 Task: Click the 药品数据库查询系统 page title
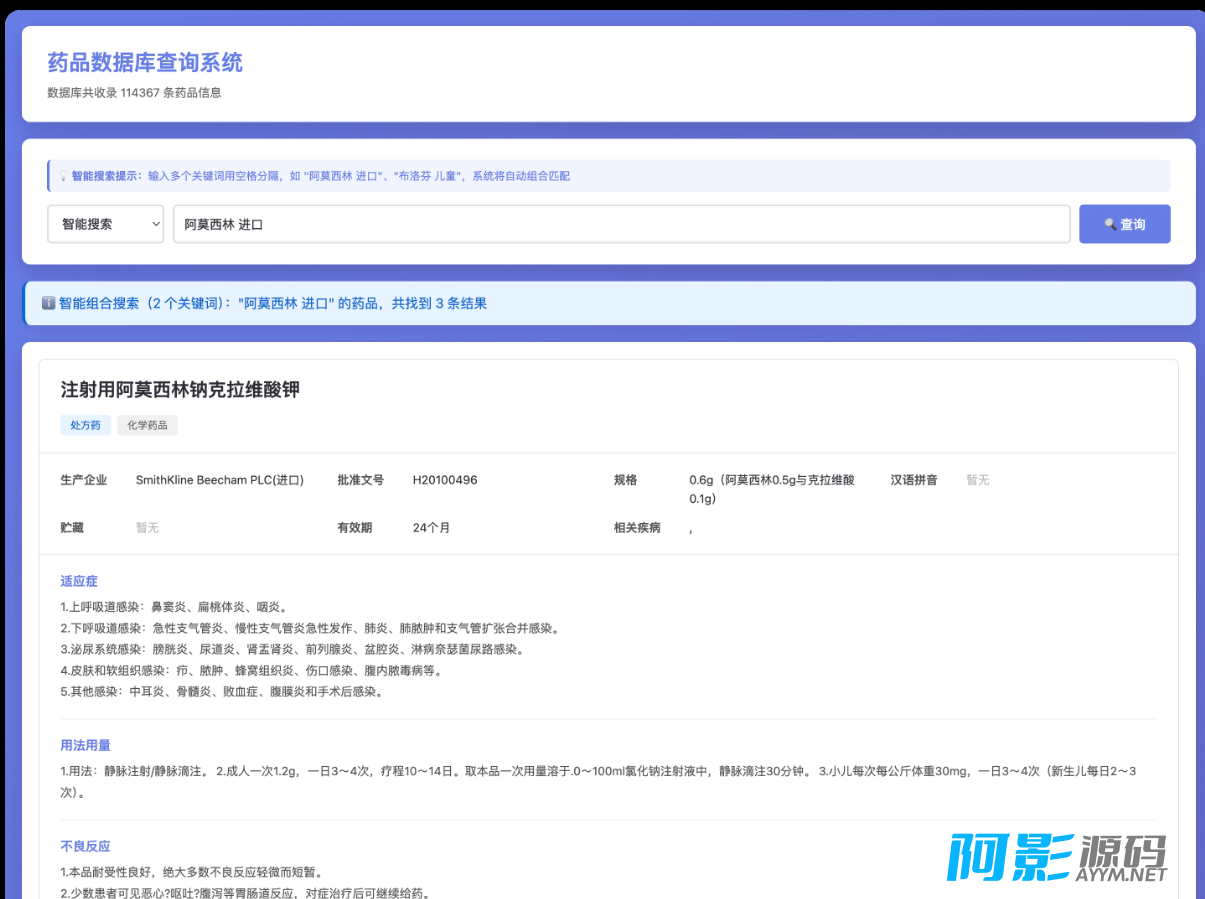(145, 63)
